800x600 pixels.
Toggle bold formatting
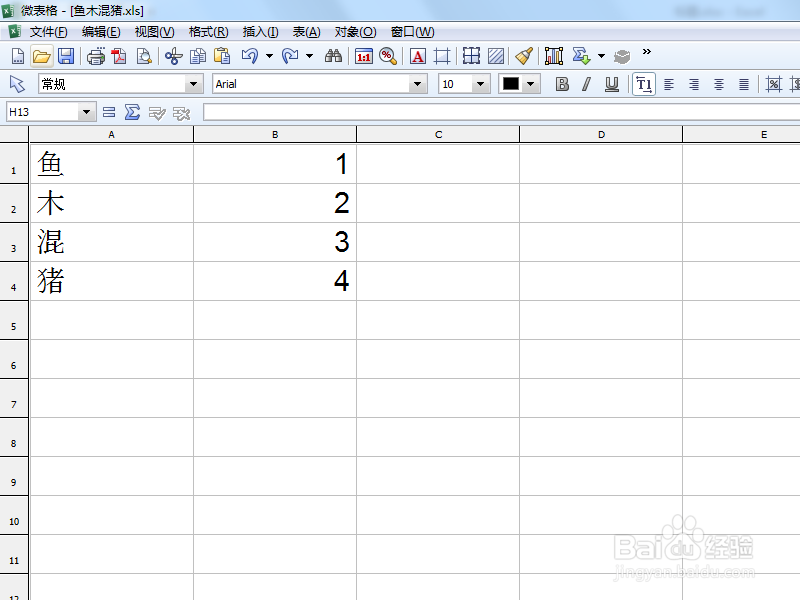pyautogui.click(x=562, y=84)
